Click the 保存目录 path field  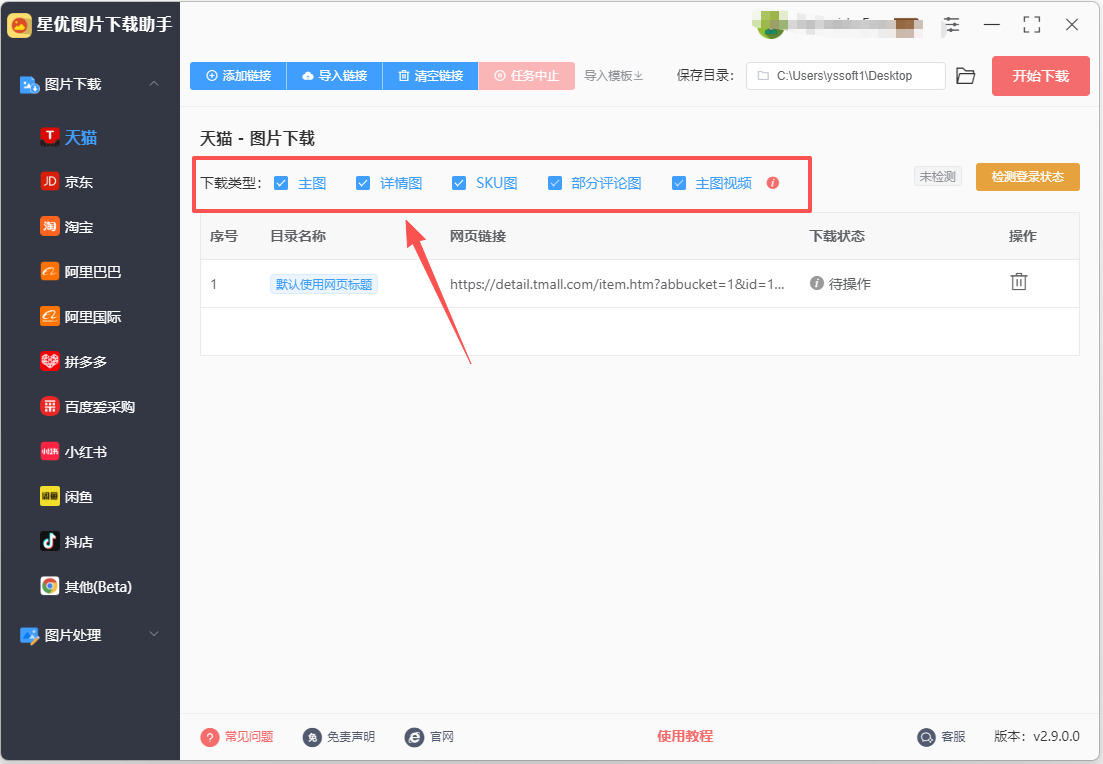coord(846,76)
